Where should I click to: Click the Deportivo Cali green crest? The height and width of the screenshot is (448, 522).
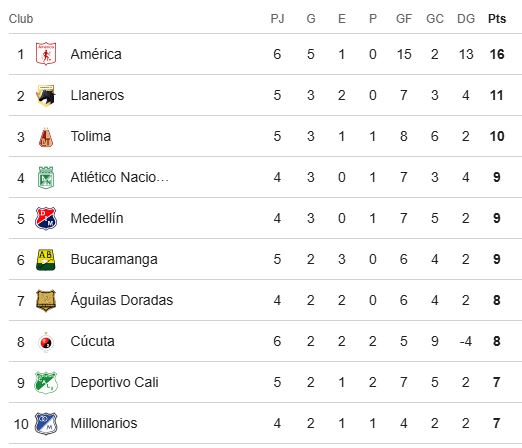pyautogui.click(x=46, y=382)
